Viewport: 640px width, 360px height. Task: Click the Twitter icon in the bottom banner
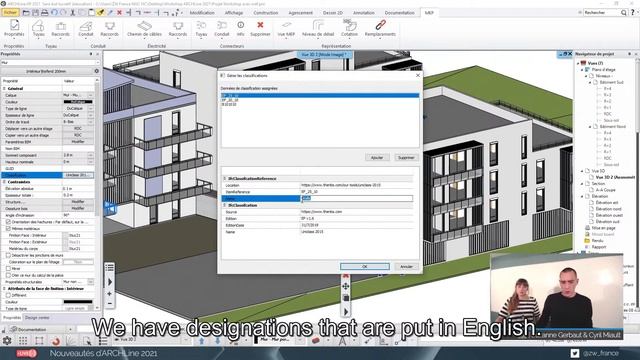[x=575, y=353]
